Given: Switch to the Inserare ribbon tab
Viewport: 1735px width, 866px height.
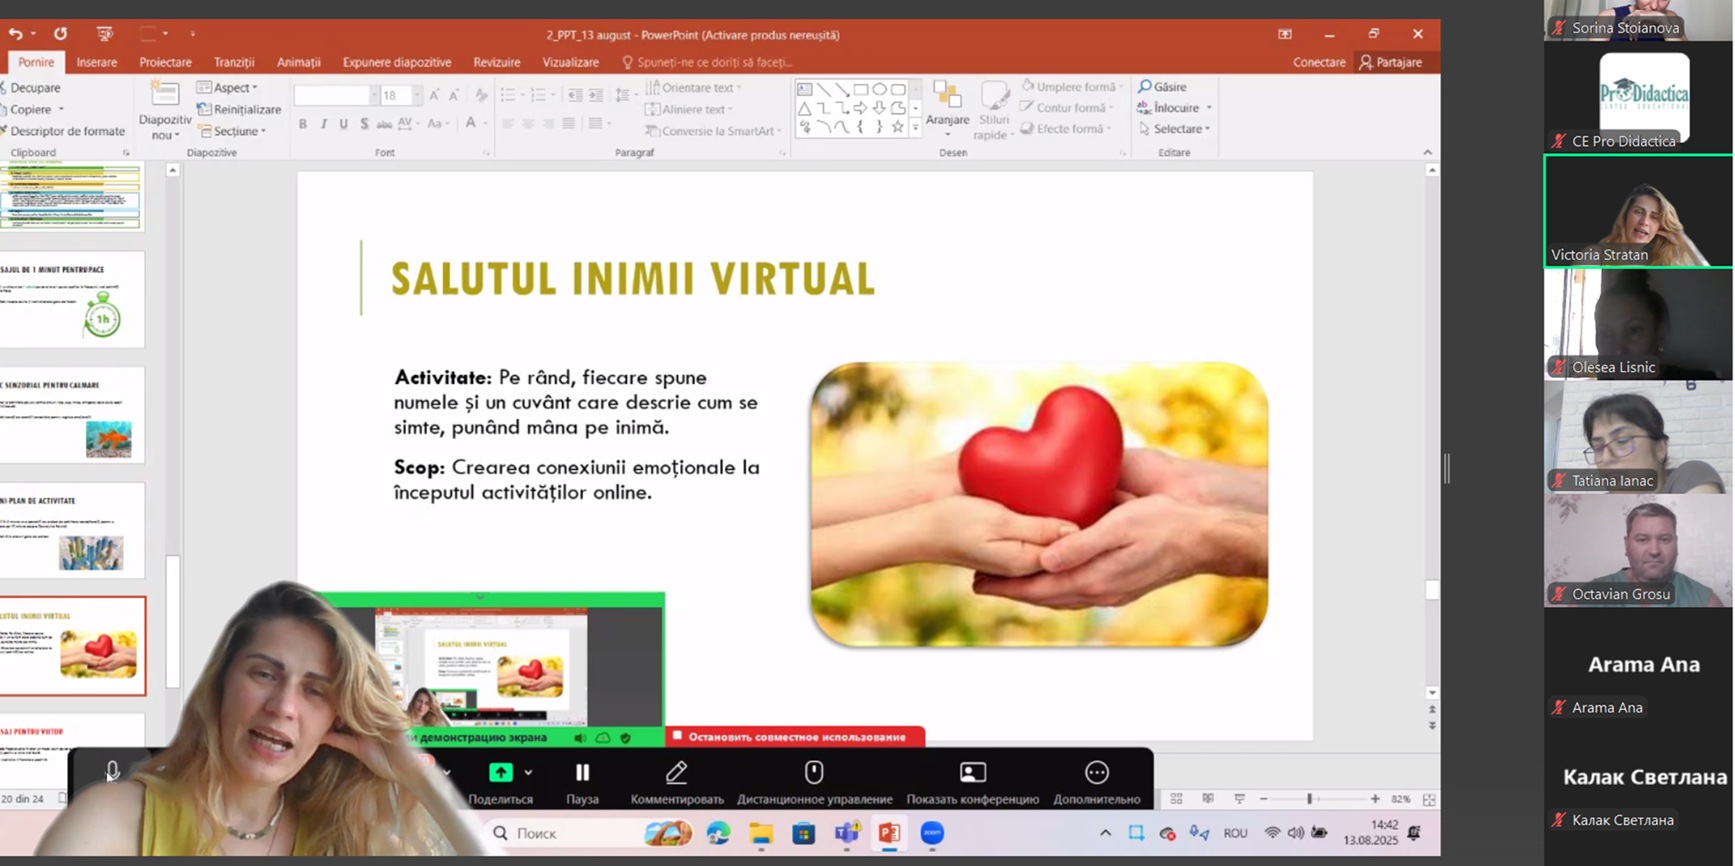Looking at the screenshot, I should (97, 62).
